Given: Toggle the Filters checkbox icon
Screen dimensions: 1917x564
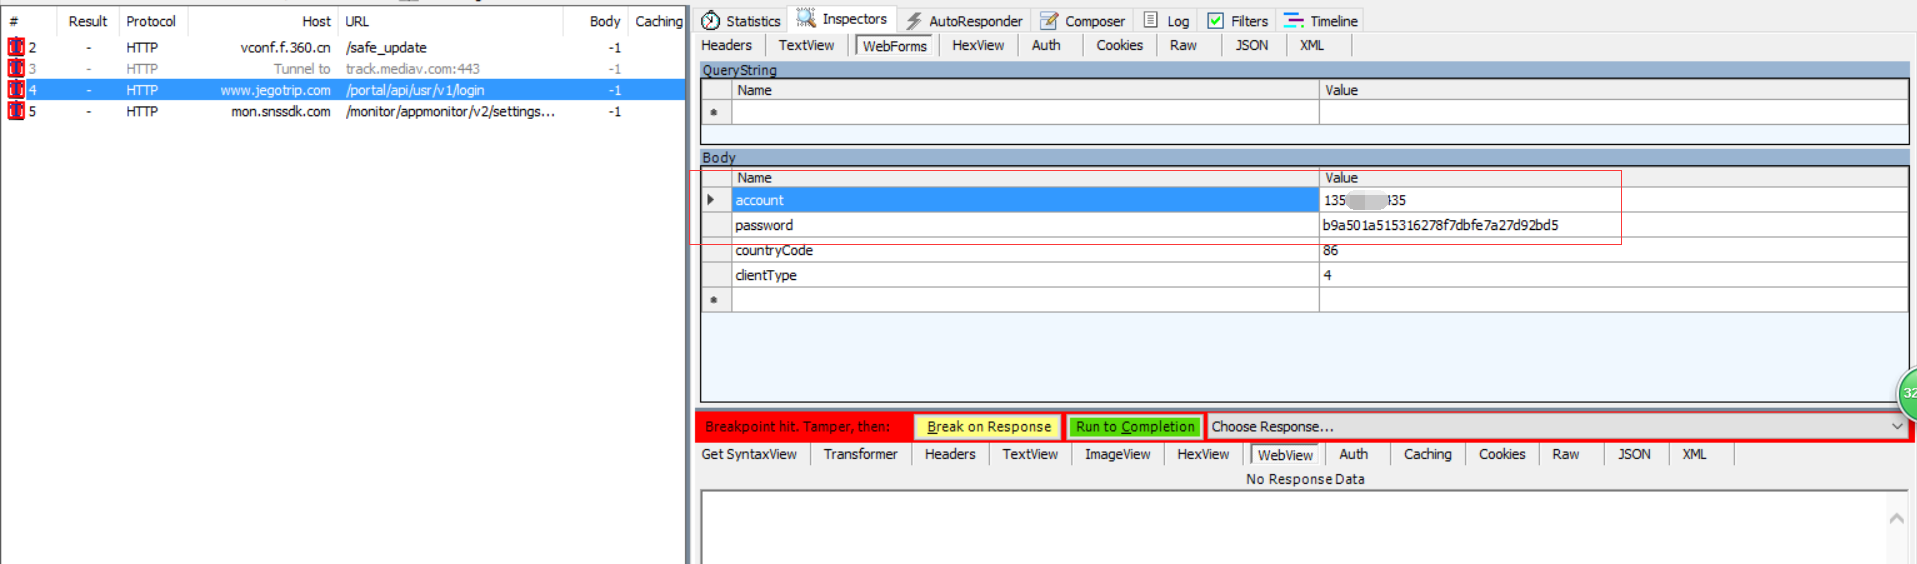Looking at the screenshot, I should (x=1216, y=21).
